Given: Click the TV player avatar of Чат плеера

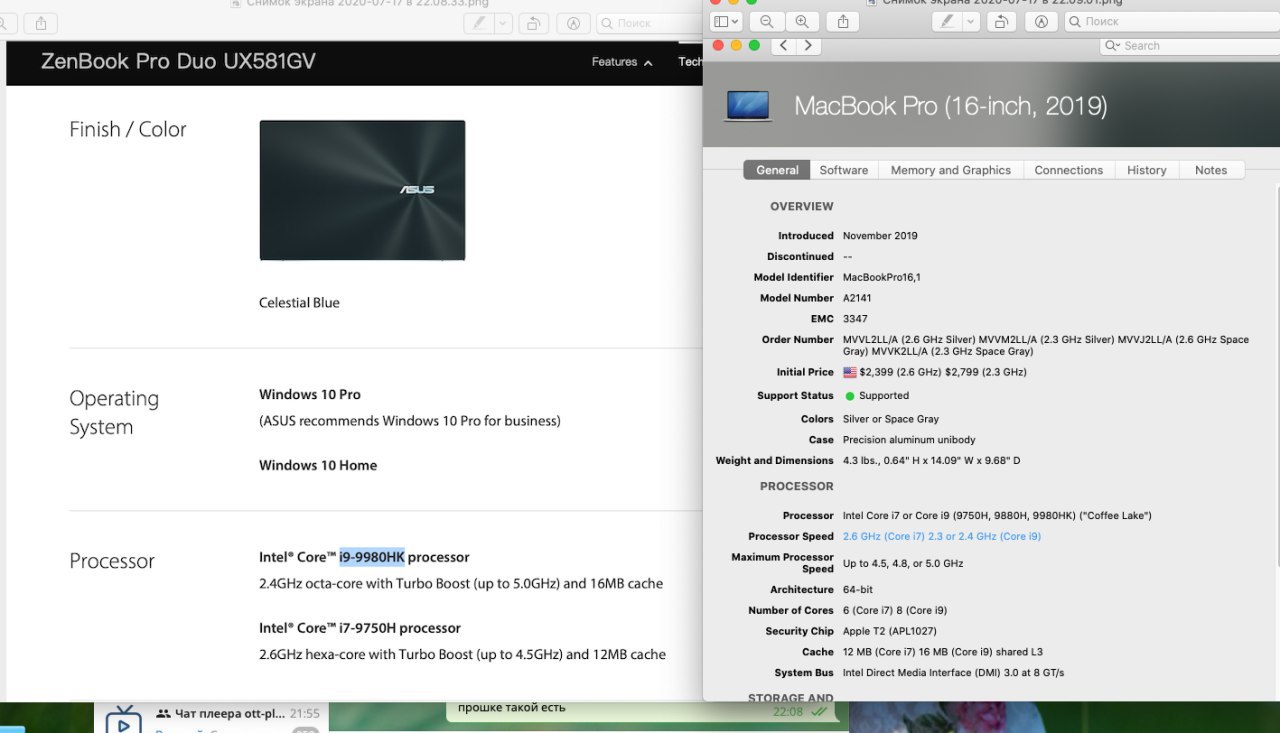Looking at the screenshot, I should click(124, 720).
